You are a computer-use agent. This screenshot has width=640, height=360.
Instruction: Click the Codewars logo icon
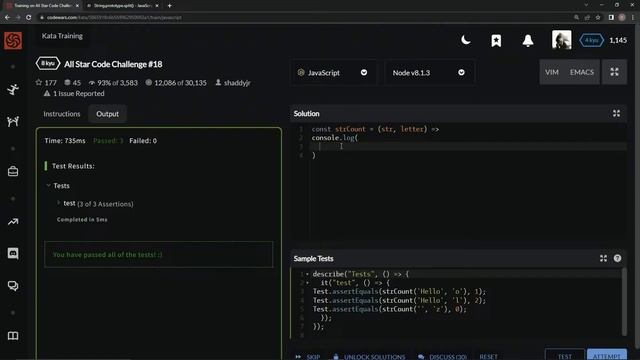click(x=13, y=40)
